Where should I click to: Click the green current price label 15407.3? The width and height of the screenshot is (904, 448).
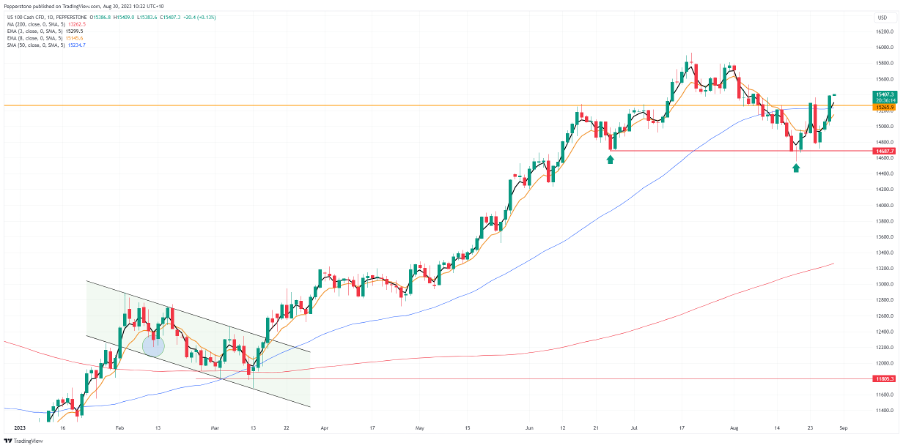[884, 96]
